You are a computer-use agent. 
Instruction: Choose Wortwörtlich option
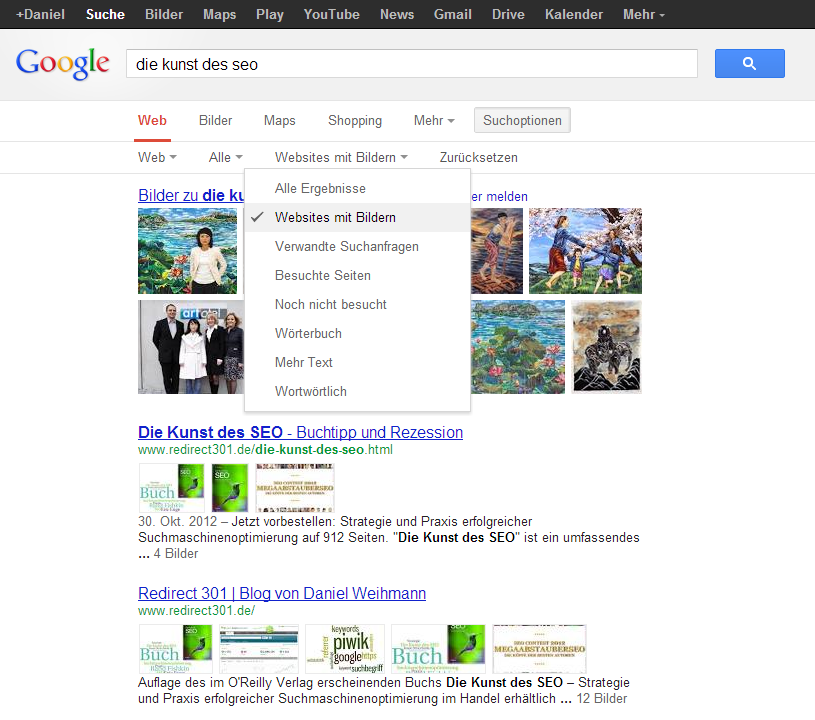pos(358,391)
